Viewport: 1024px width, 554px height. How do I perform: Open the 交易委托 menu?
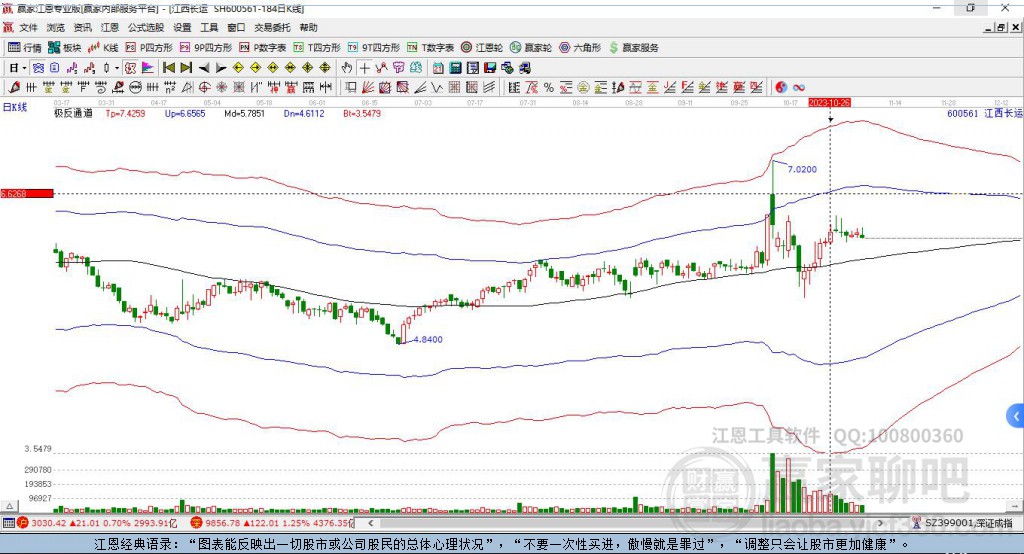272,27
